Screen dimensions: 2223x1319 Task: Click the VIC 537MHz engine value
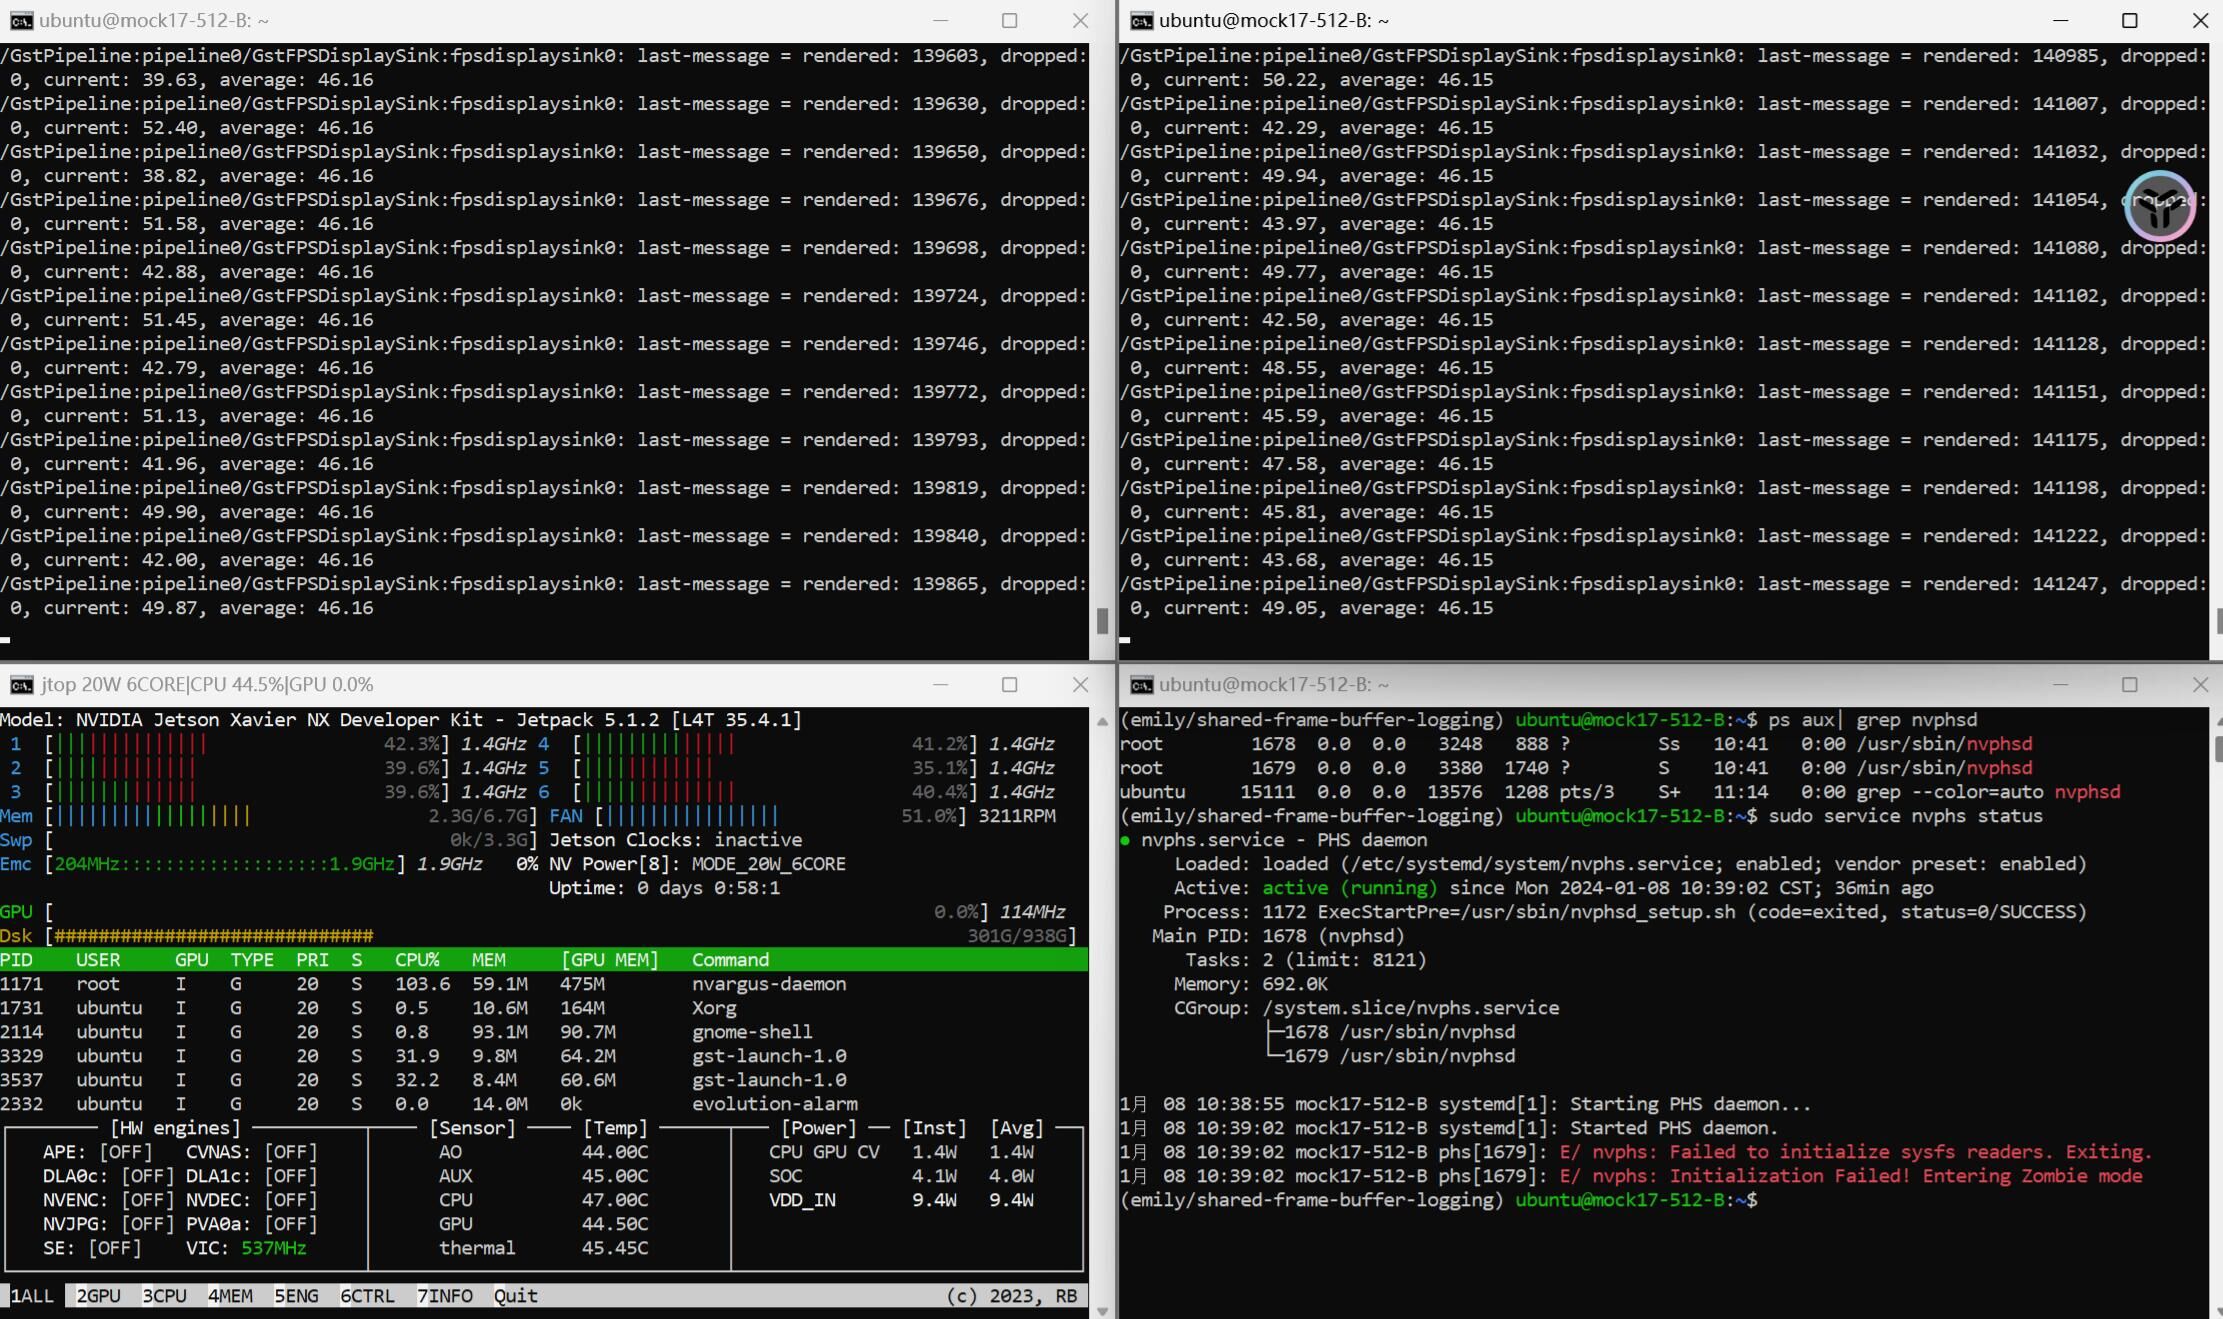pos(273,1248)
